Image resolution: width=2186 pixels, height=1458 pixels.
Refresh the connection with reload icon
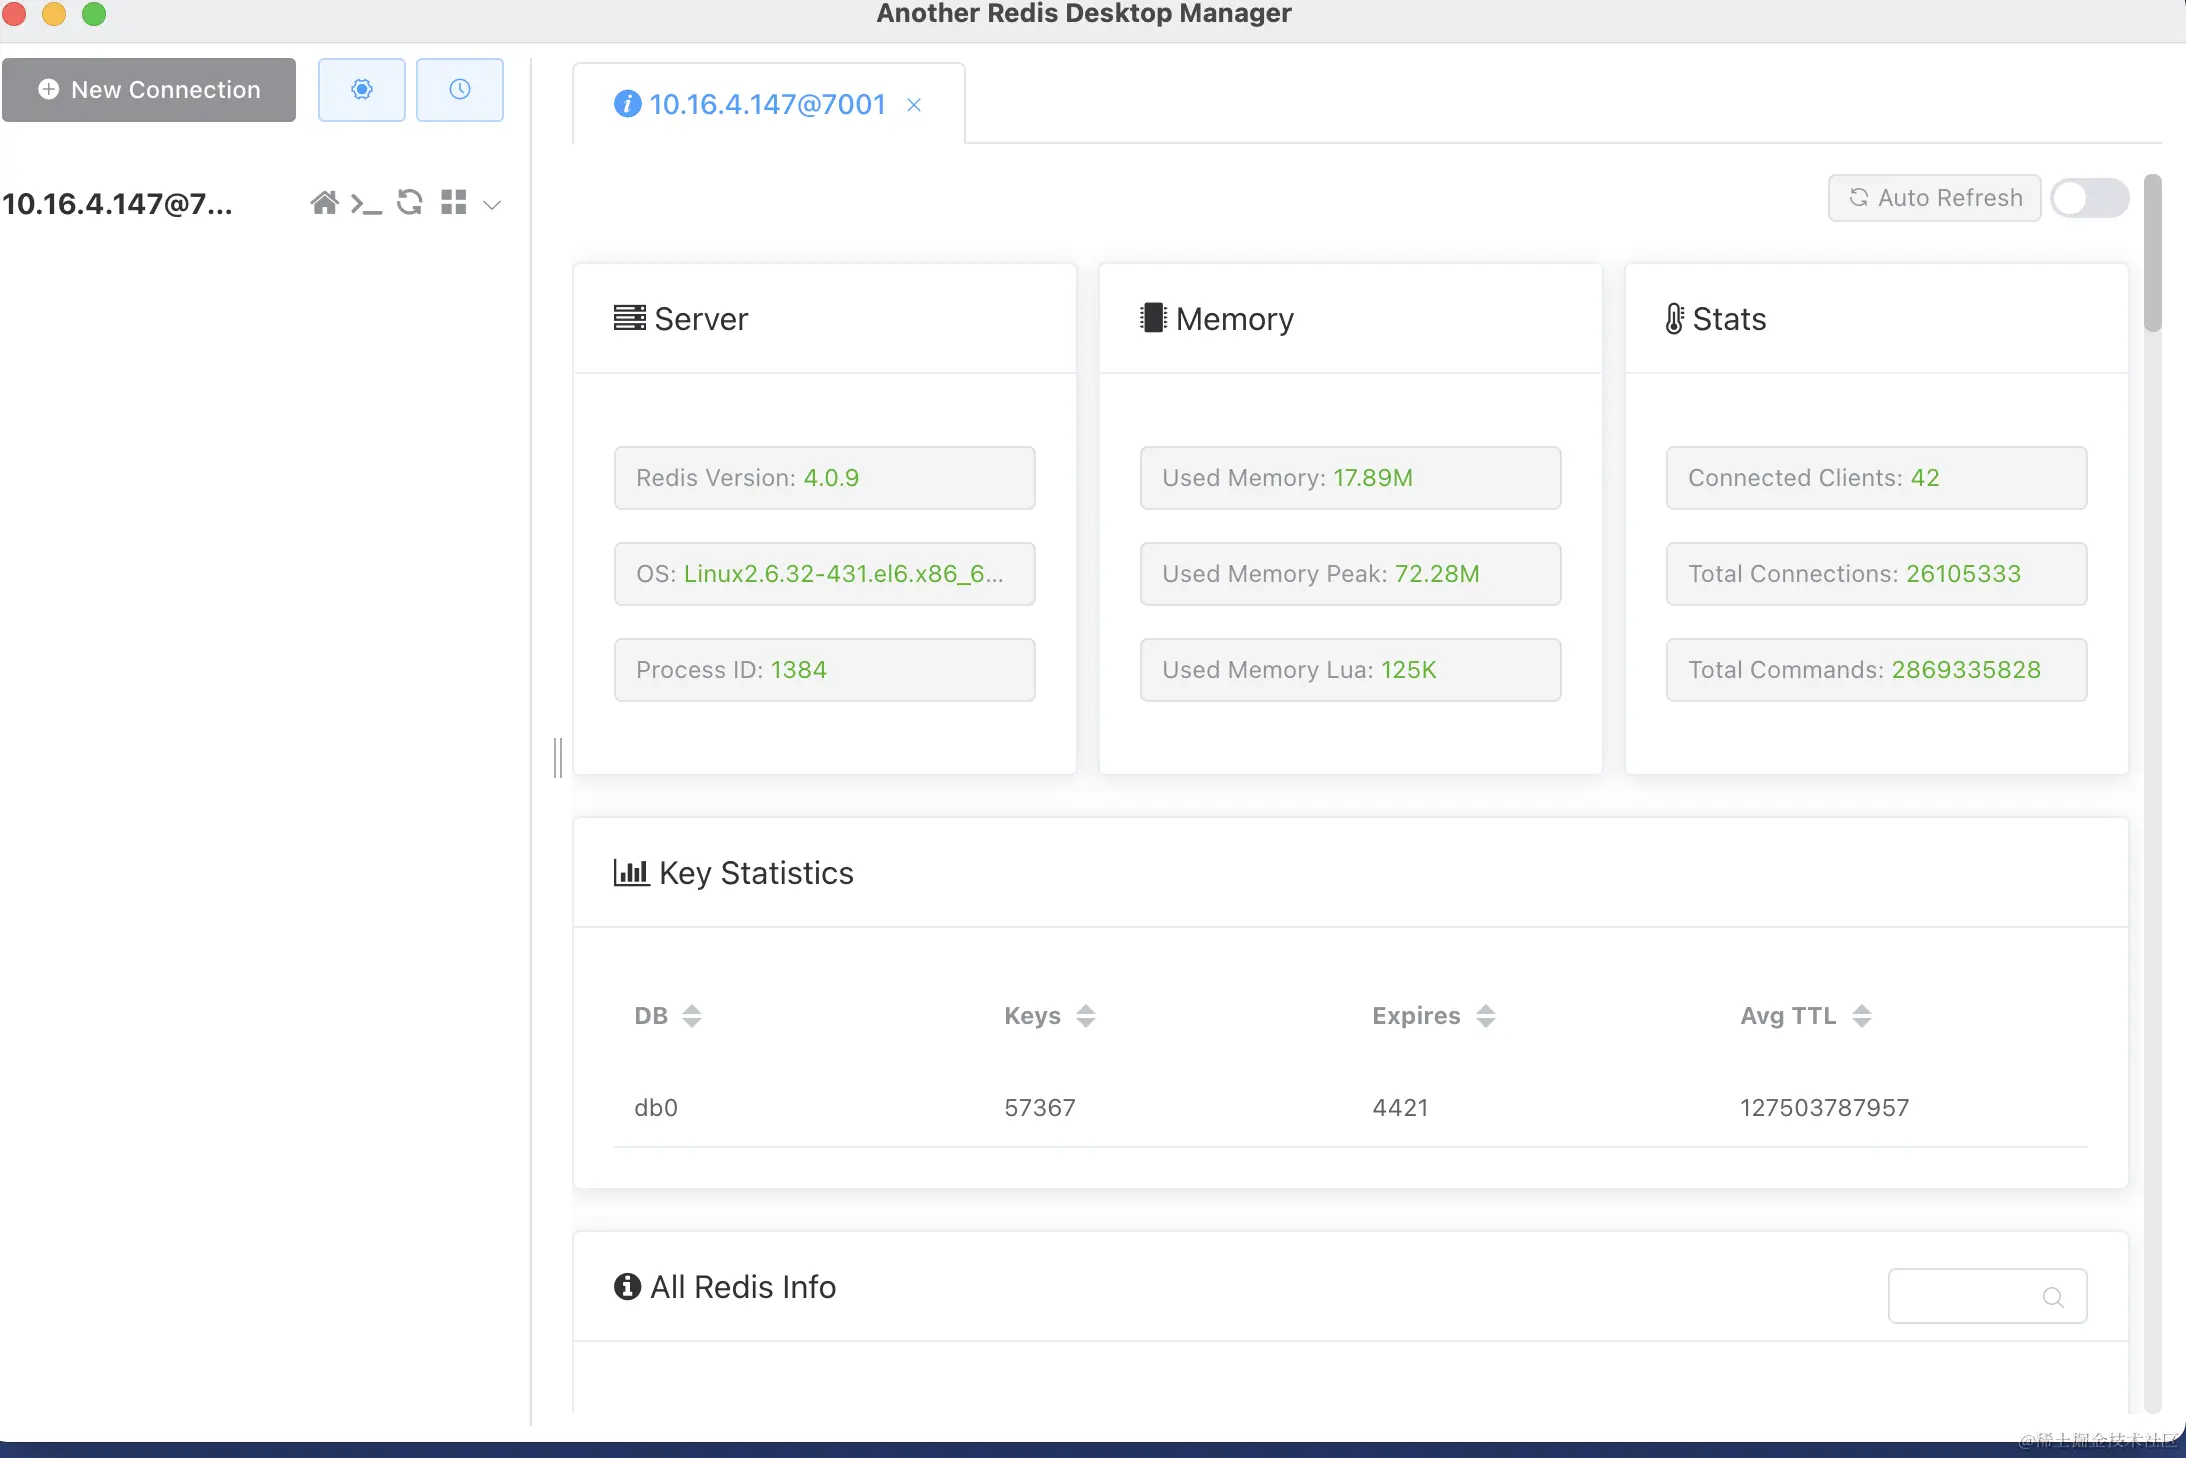click(x=409, y=203)
